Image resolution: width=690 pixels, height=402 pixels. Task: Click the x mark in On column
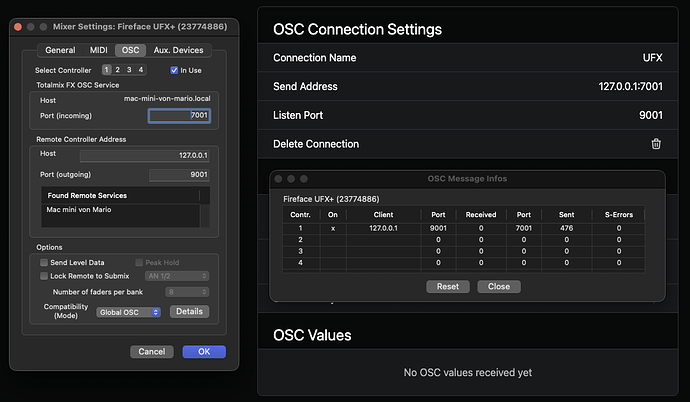click(x=333, y=228)
